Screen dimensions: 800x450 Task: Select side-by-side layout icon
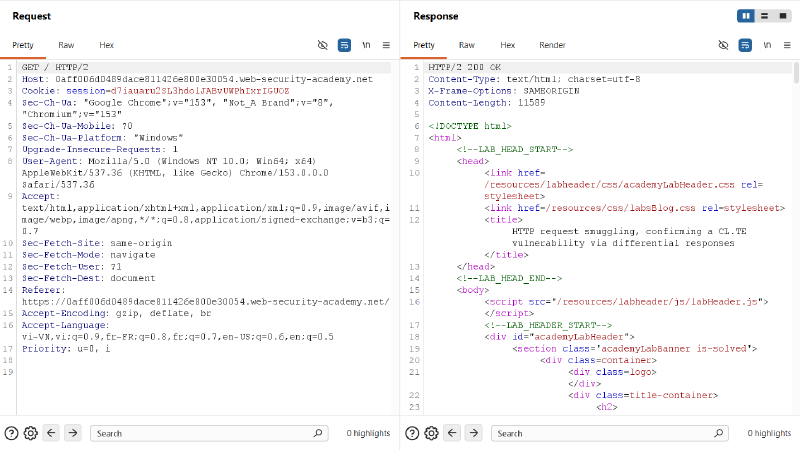[x=745, y=16]
